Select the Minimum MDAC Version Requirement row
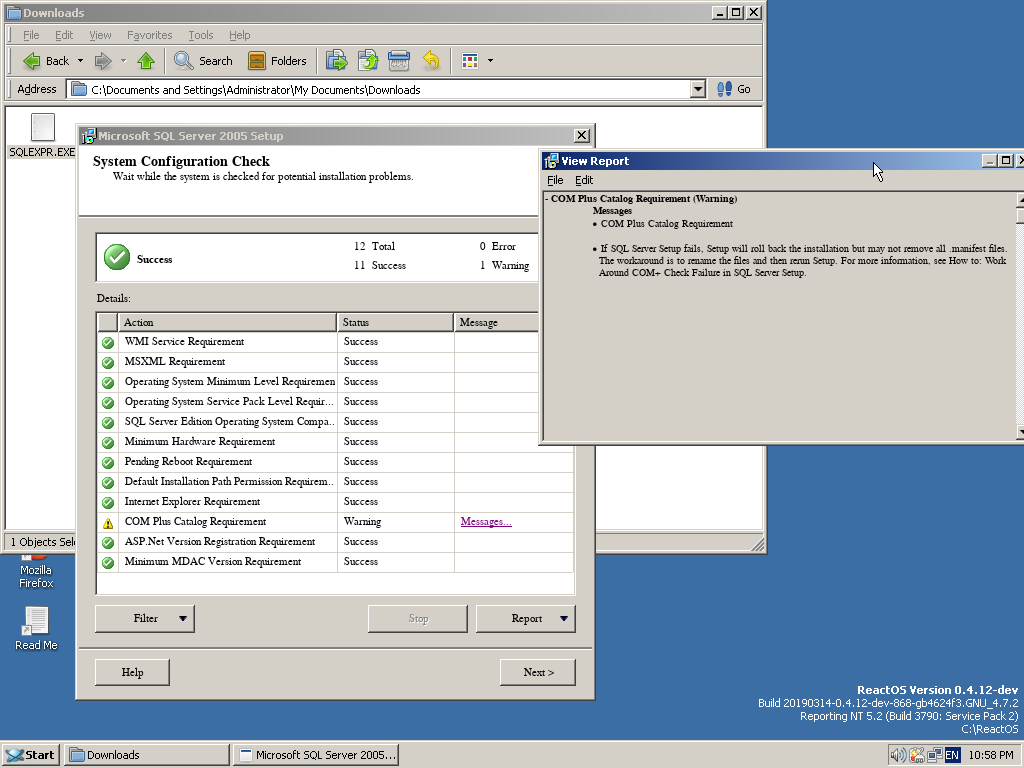This screenshot has height=768, width=1024. 335,562
